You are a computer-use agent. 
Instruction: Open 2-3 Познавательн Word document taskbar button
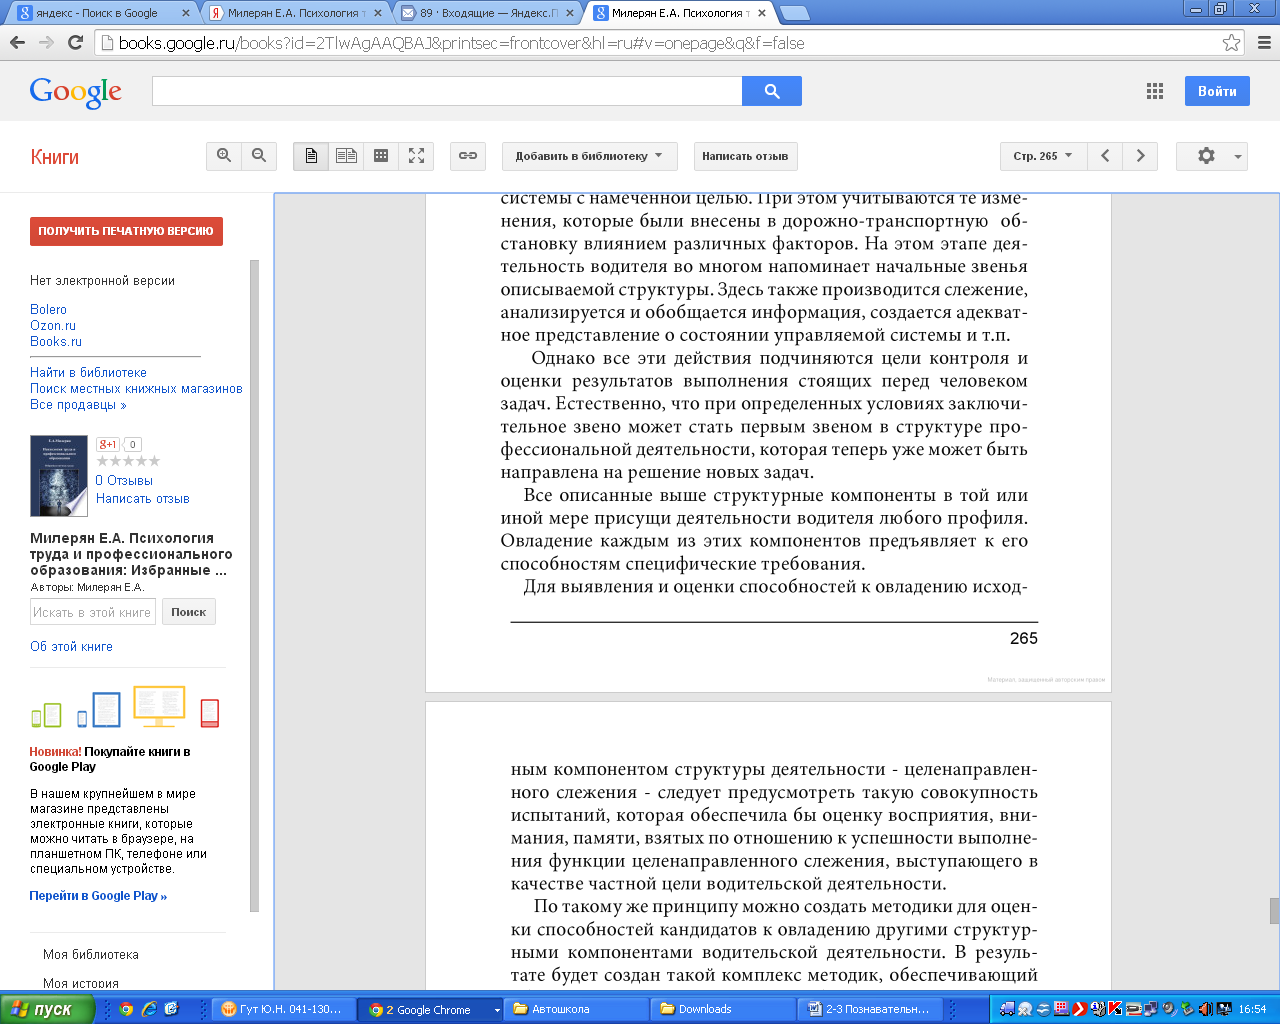coord(869,1009)
